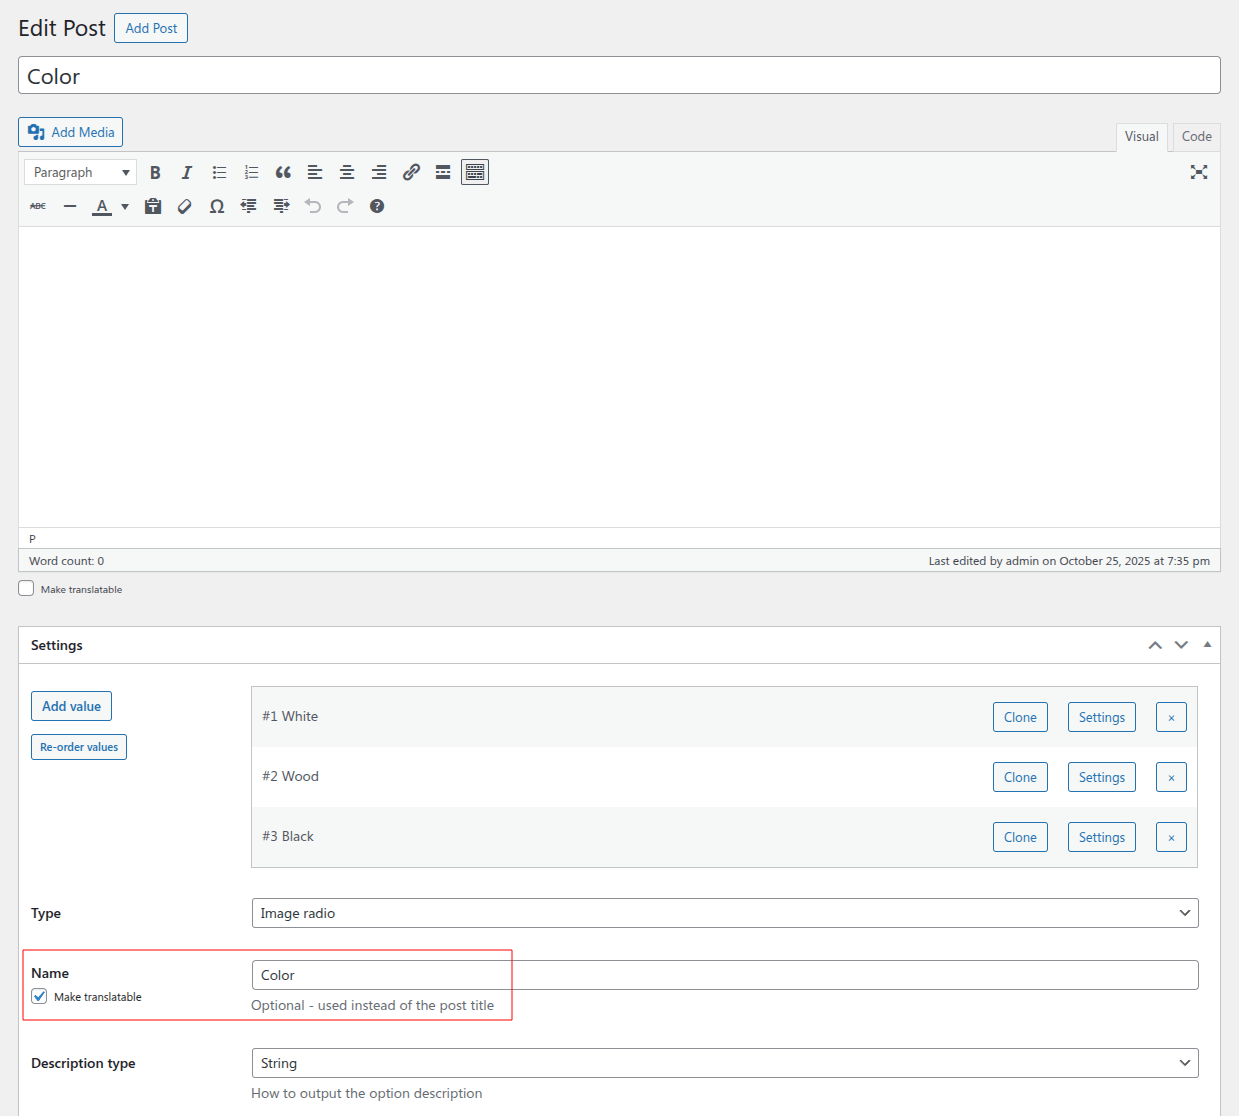Switch to the Code editor tab
1239x1116 pixels.
point(1196,137)
